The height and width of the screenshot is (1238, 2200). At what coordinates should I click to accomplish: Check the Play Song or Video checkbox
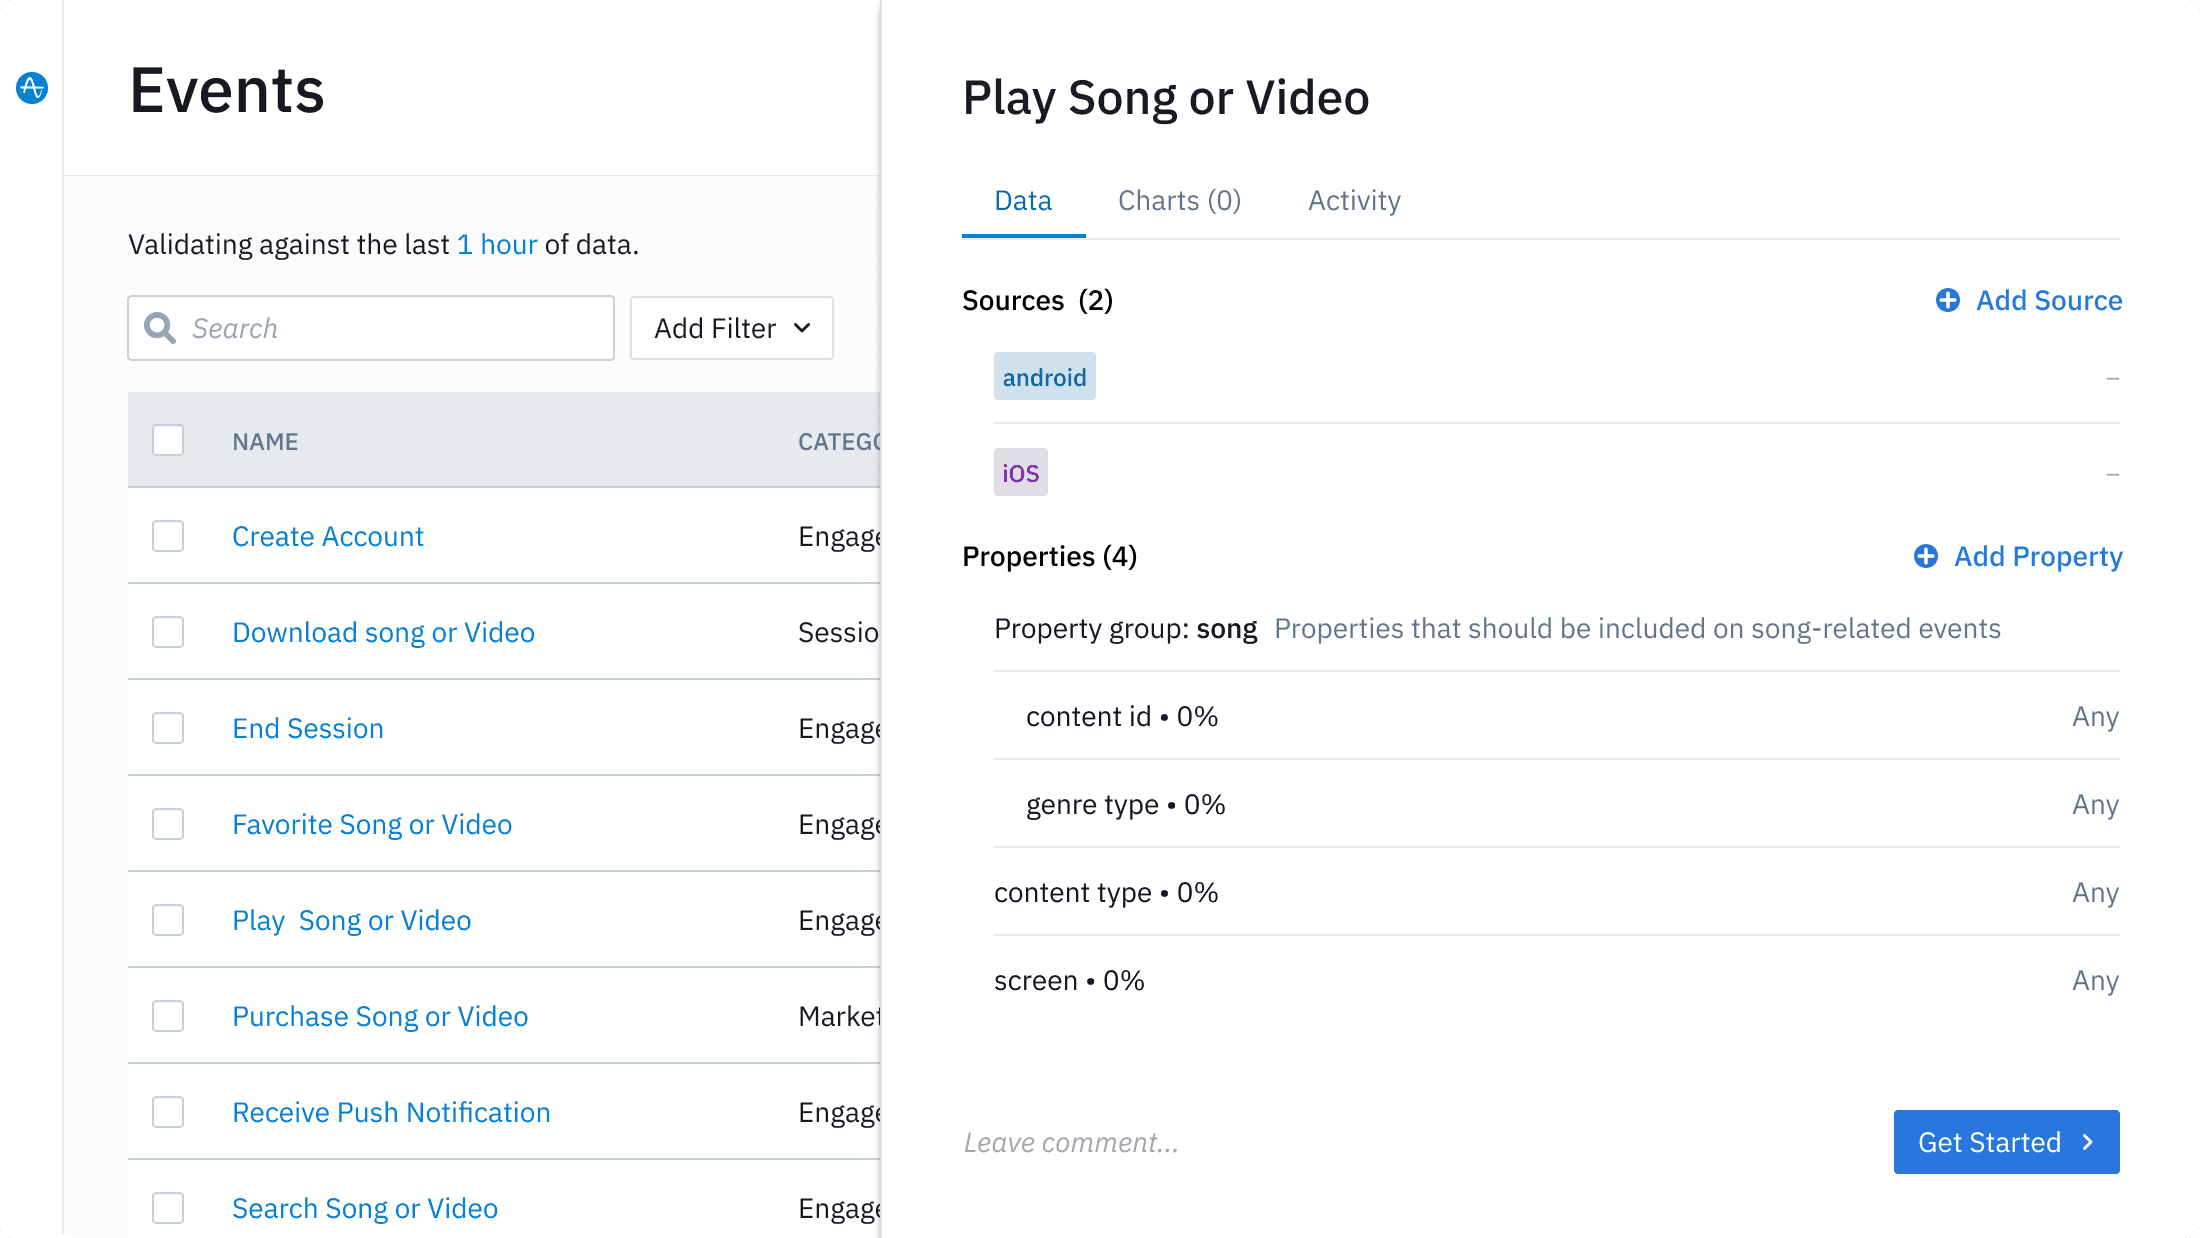(x=167, y=919)
